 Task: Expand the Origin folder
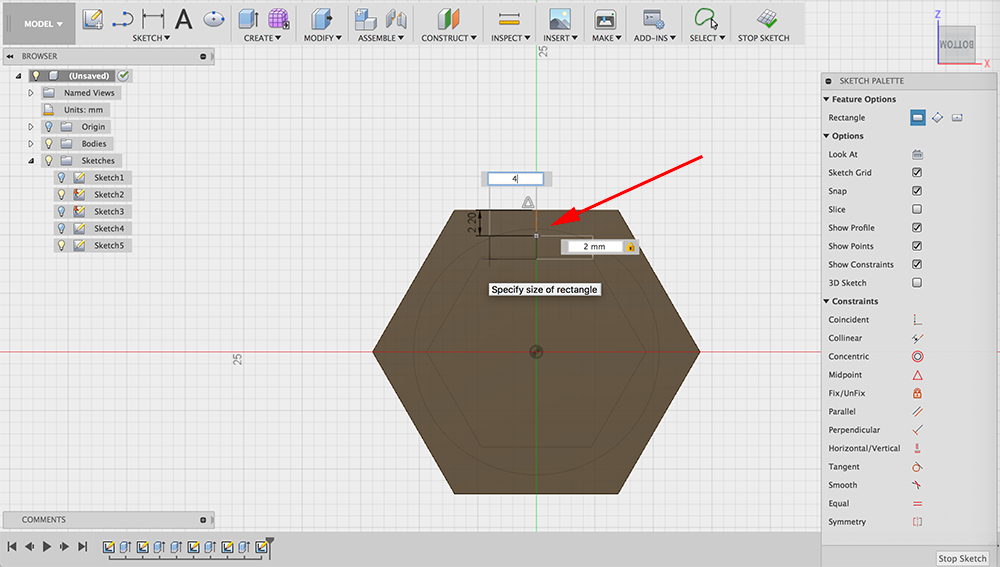tap(30, 126)
